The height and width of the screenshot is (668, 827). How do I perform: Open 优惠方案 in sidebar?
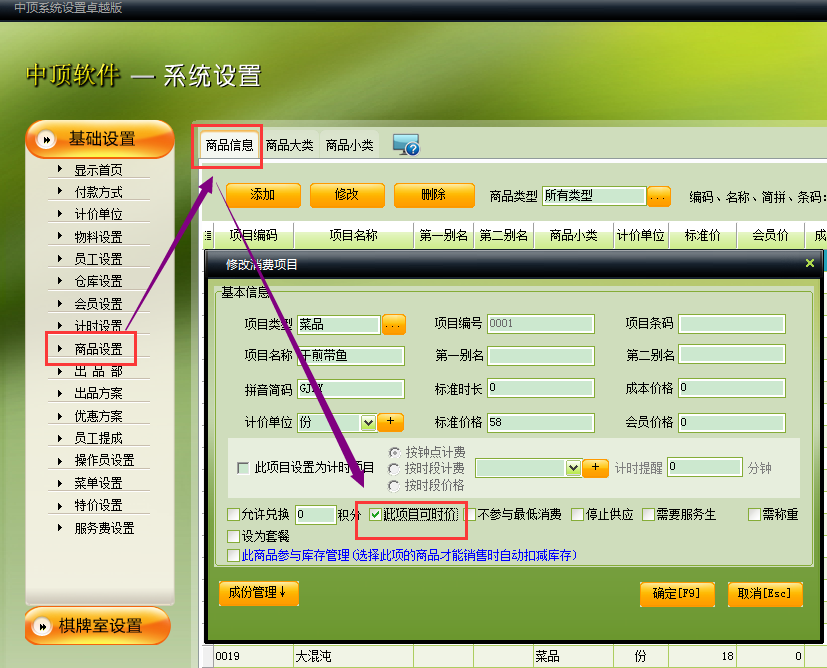[x=98, y=416]
